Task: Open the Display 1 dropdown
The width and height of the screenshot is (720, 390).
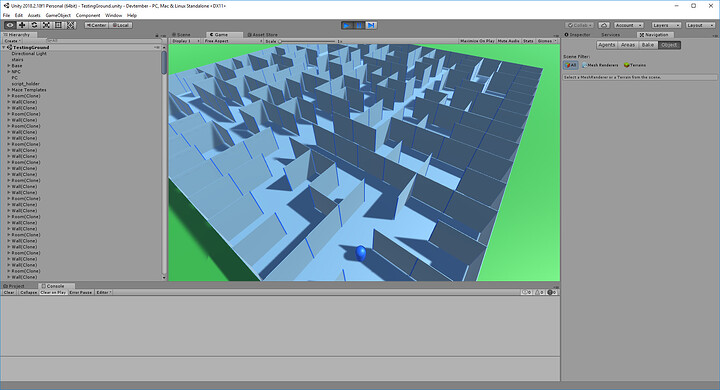Action: coord(186,41)
